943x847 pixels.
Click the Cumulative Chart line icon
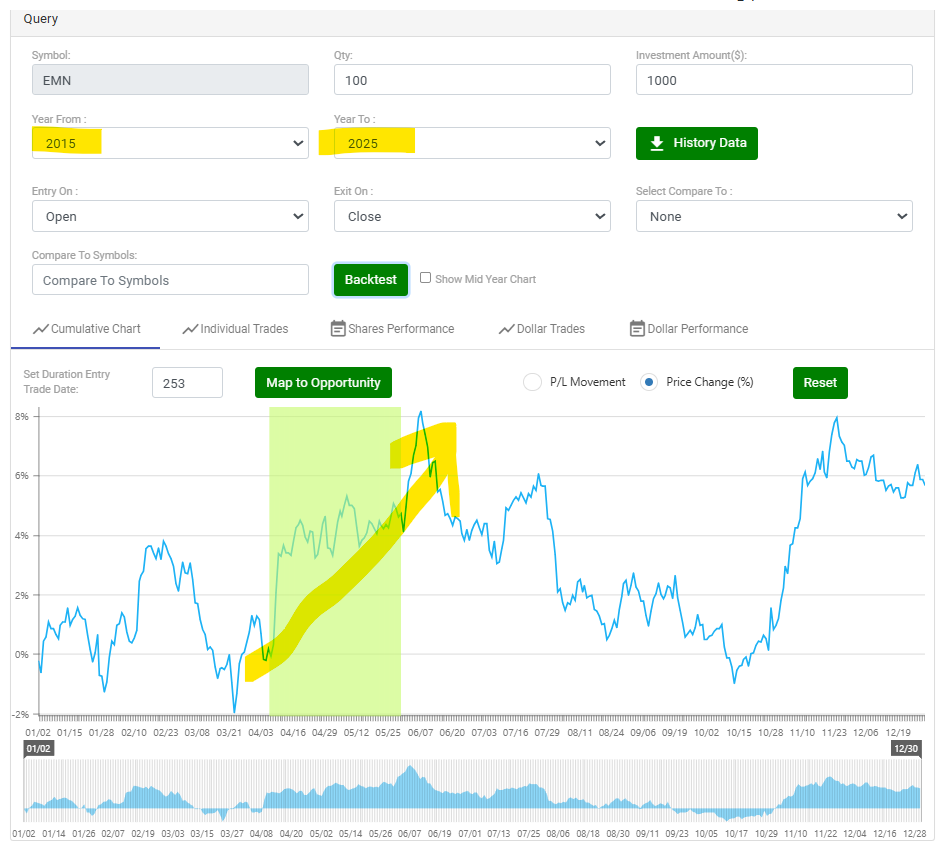pos(40,329)
